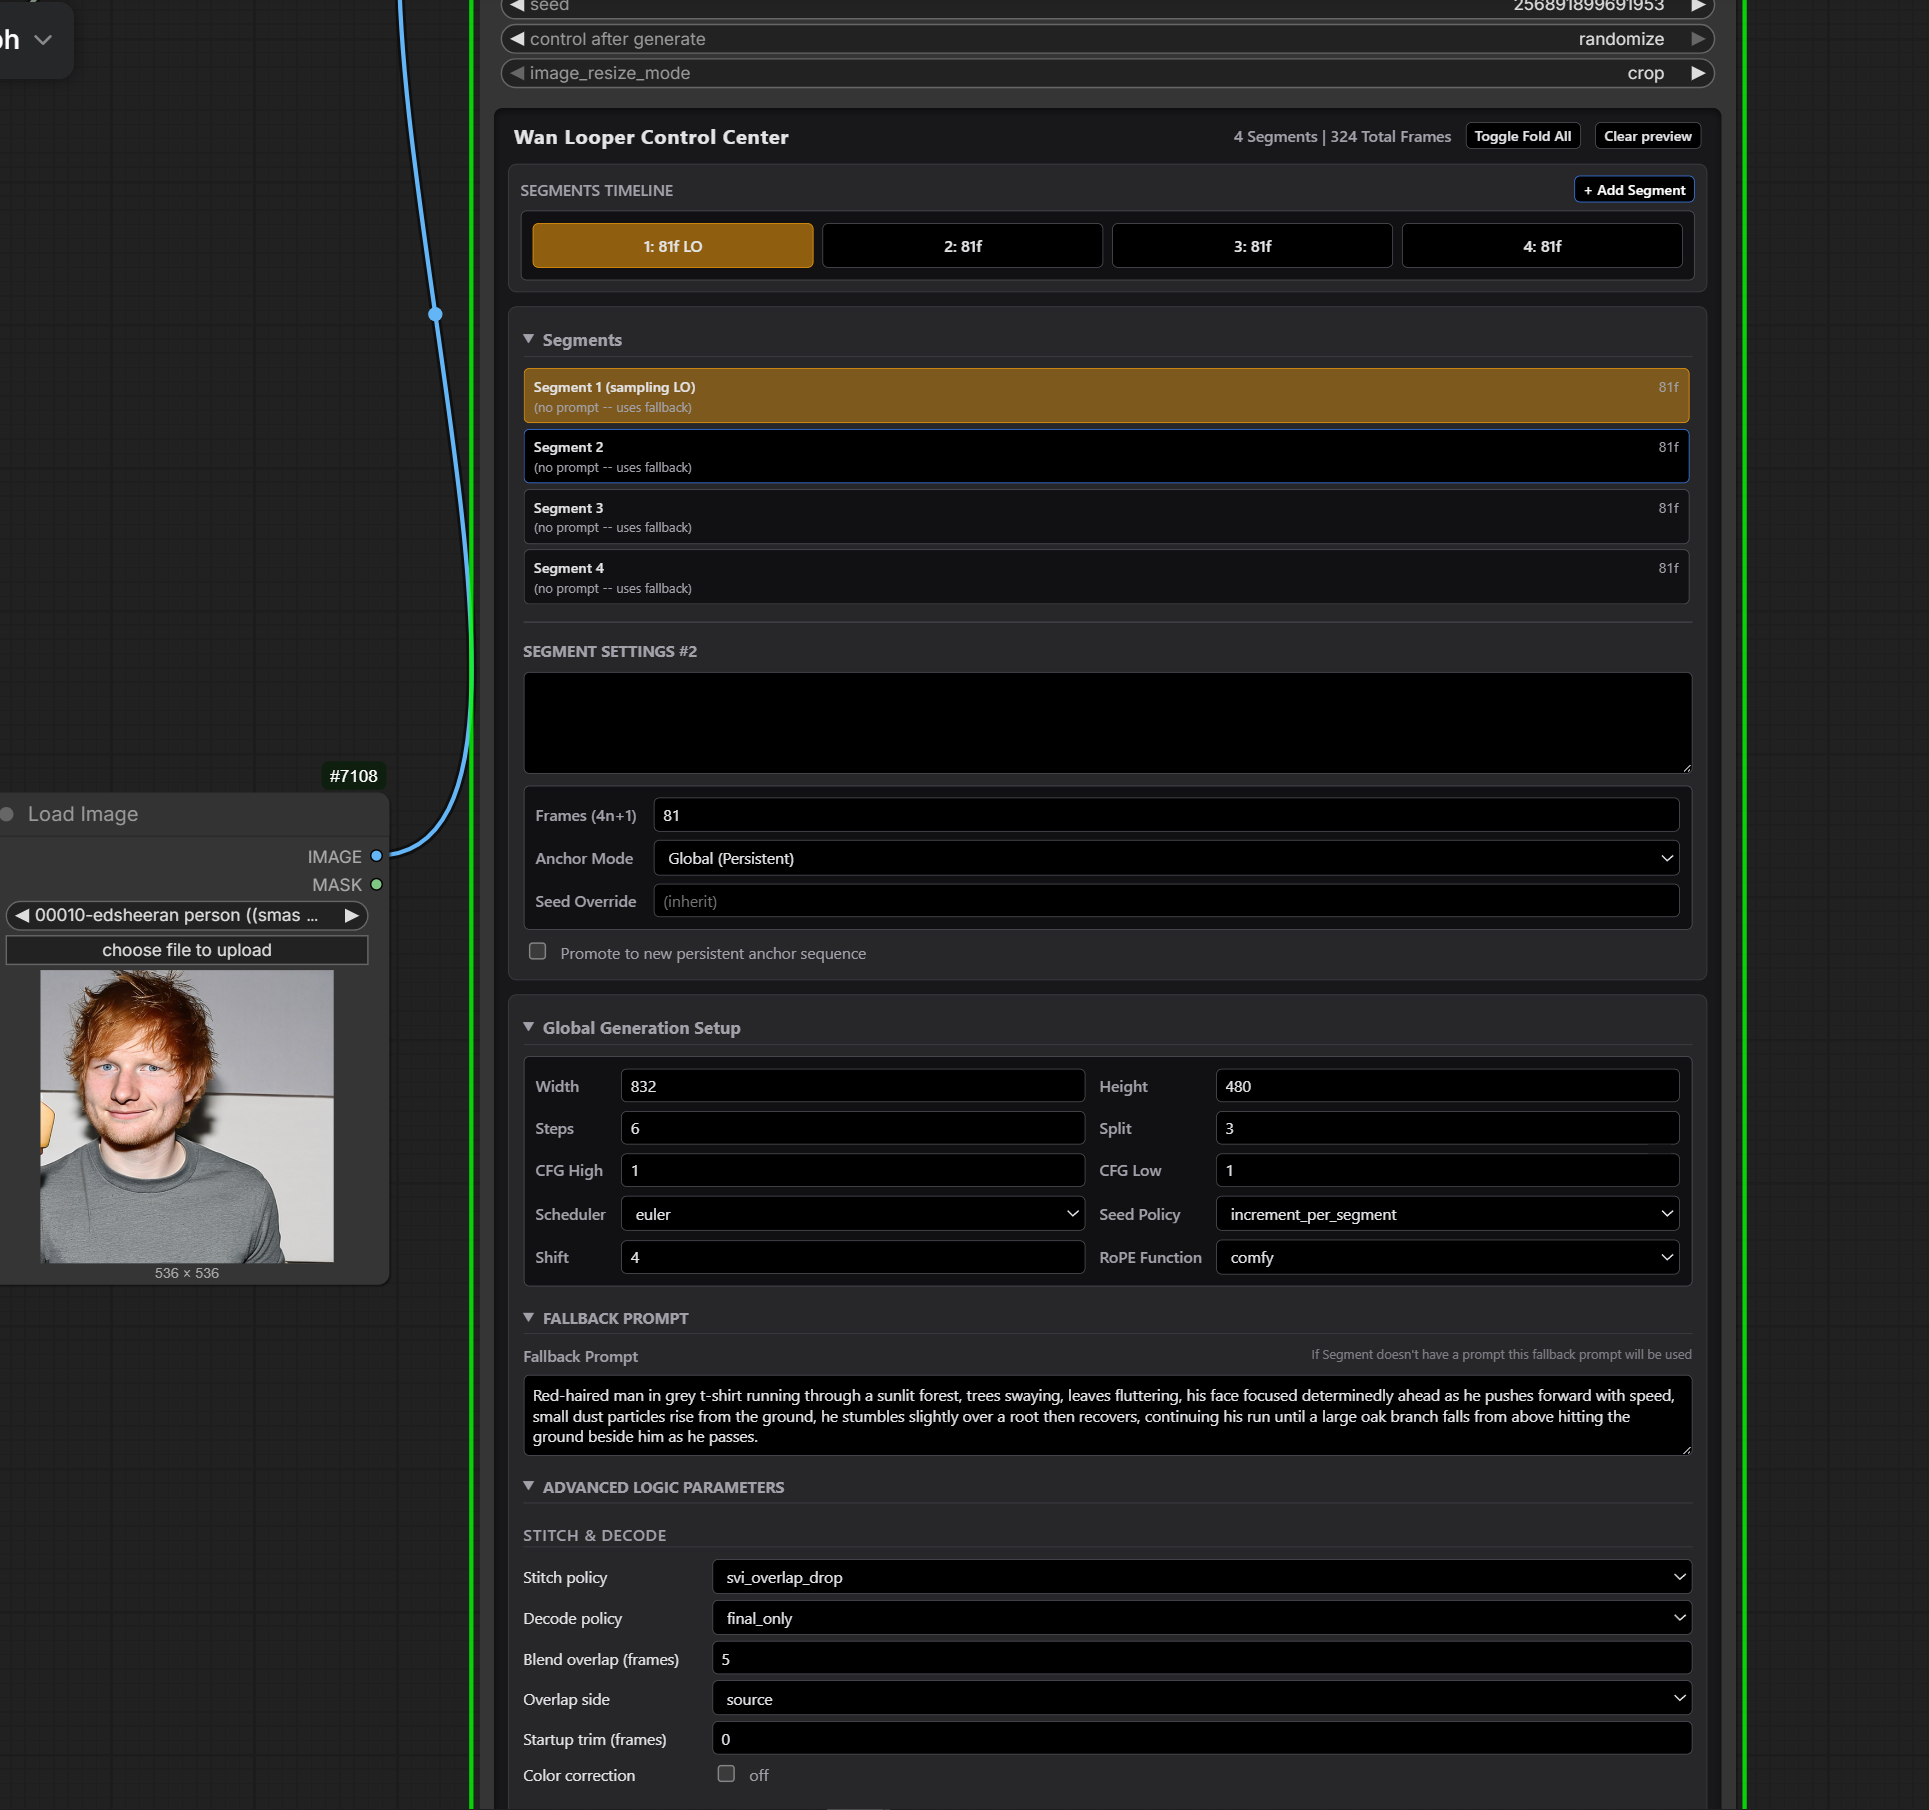Click left arrow on control after generate
Viewport: 1929px width, 1810px height.
[x=517, y=39]
